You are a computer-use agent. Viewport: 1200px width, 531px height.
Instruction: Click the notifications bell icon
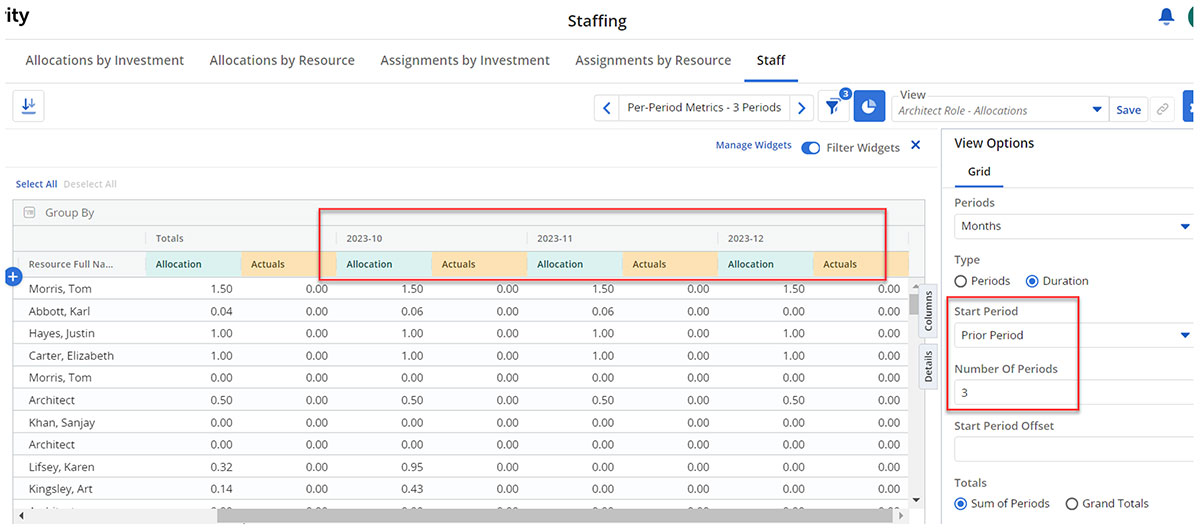click(1166, 17)
